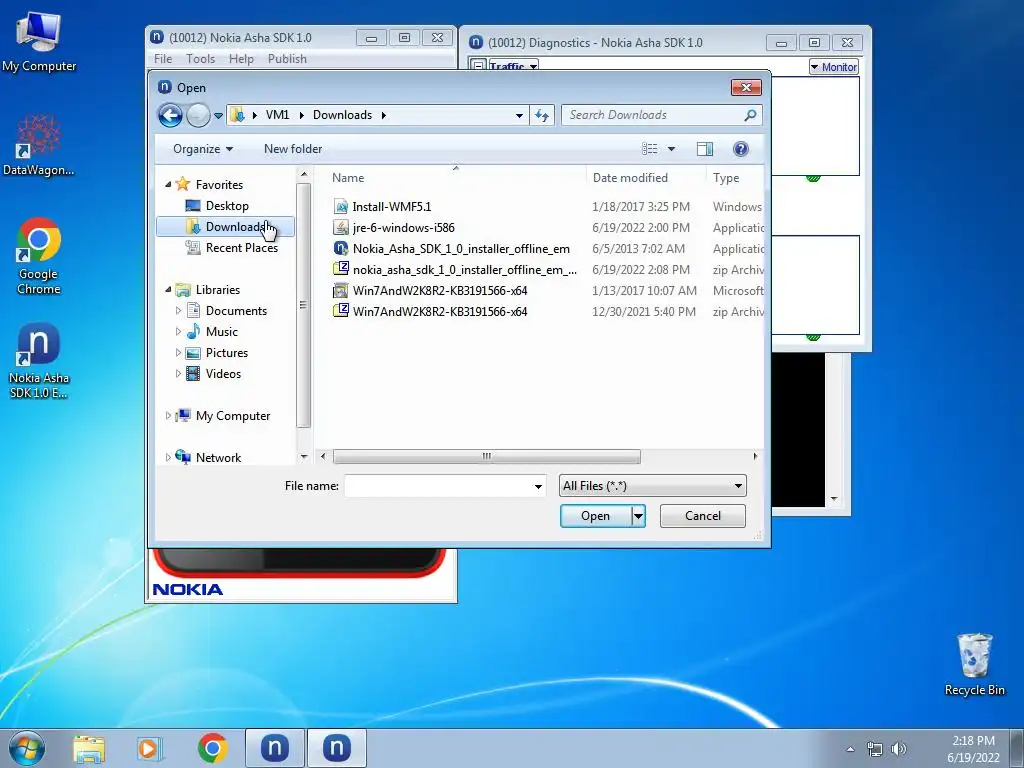Screen dimensions: 1024x768
Task: Select Win7AndW2K8R2 zip dated 12/30/2021
Action: click(x=440, y=312)
